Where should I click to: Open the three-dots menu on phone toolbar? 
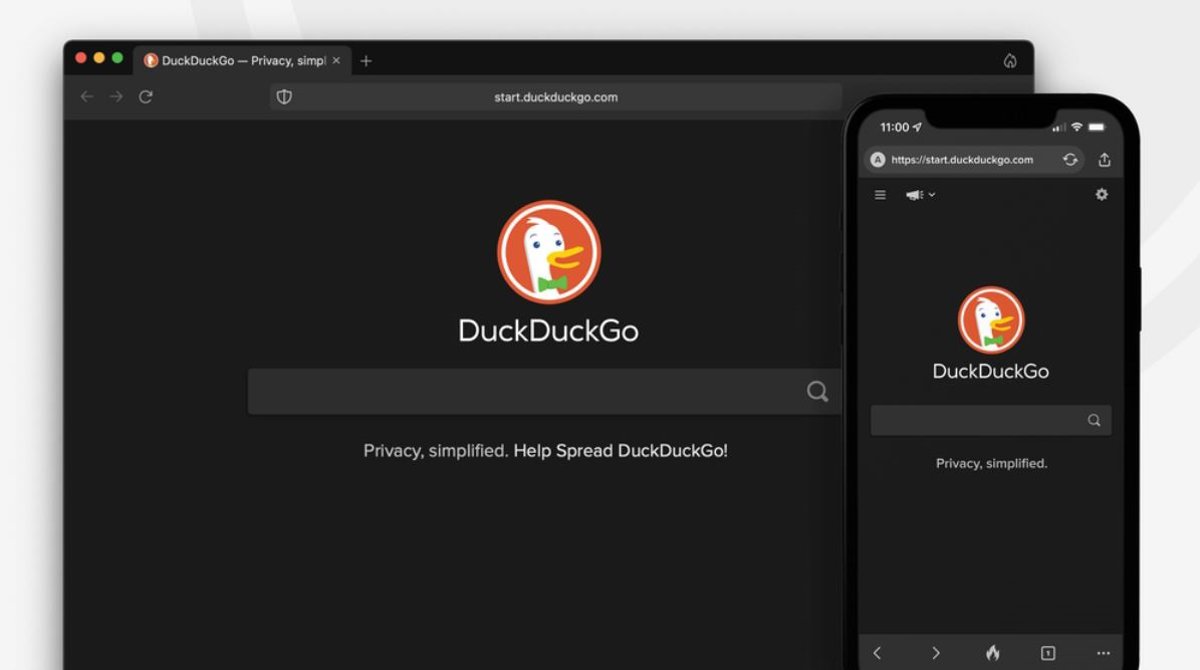(1103, 652)
